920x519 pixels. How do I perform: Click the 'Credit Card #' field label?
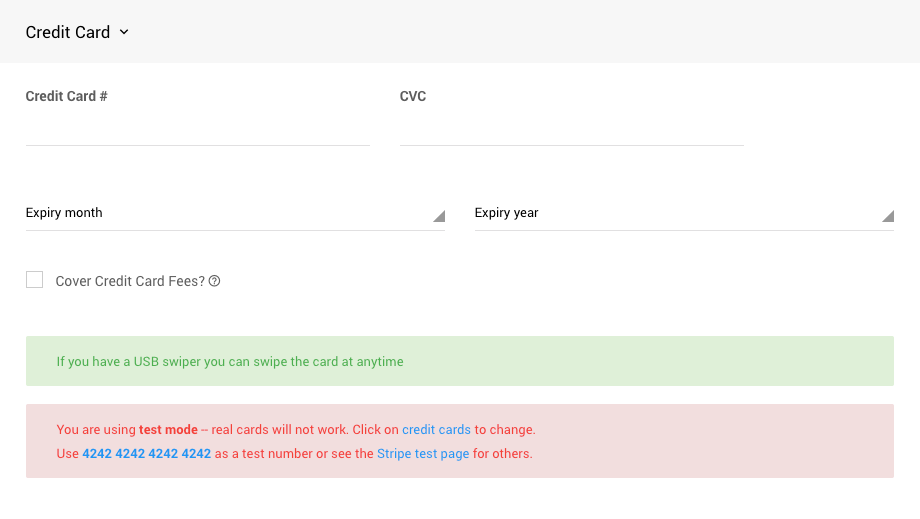(67, 97)
